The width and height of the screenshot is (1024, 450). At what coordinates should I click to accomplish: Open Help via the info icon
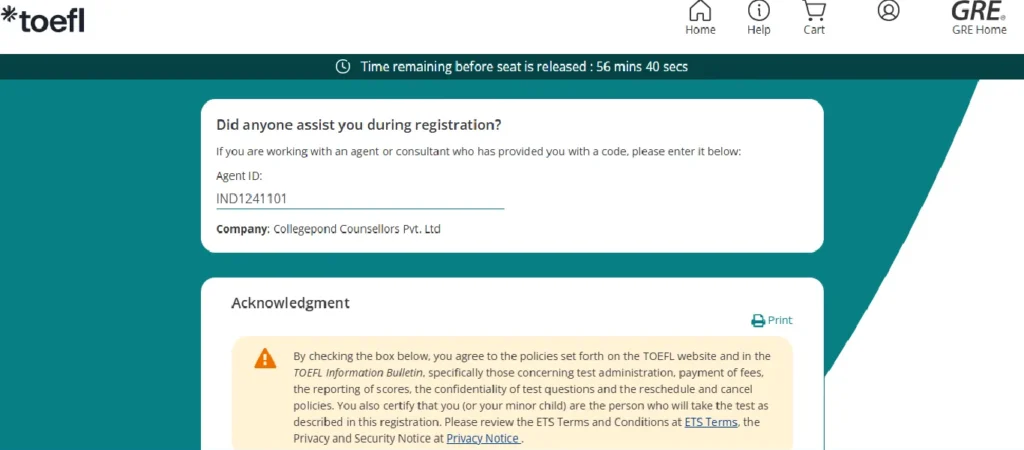(759, 11)
